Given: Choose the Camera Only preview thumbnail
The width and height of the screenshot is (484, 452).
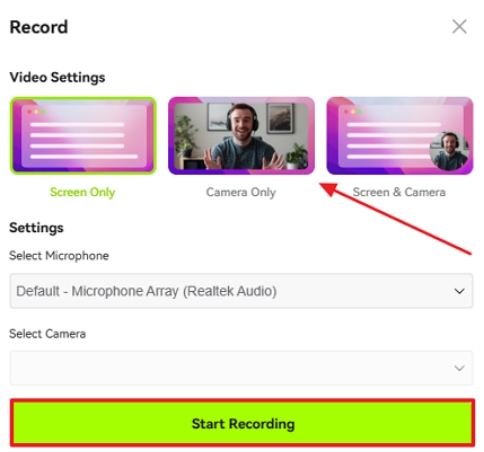Looking at the screenshot, I should (x=241, y=136).
